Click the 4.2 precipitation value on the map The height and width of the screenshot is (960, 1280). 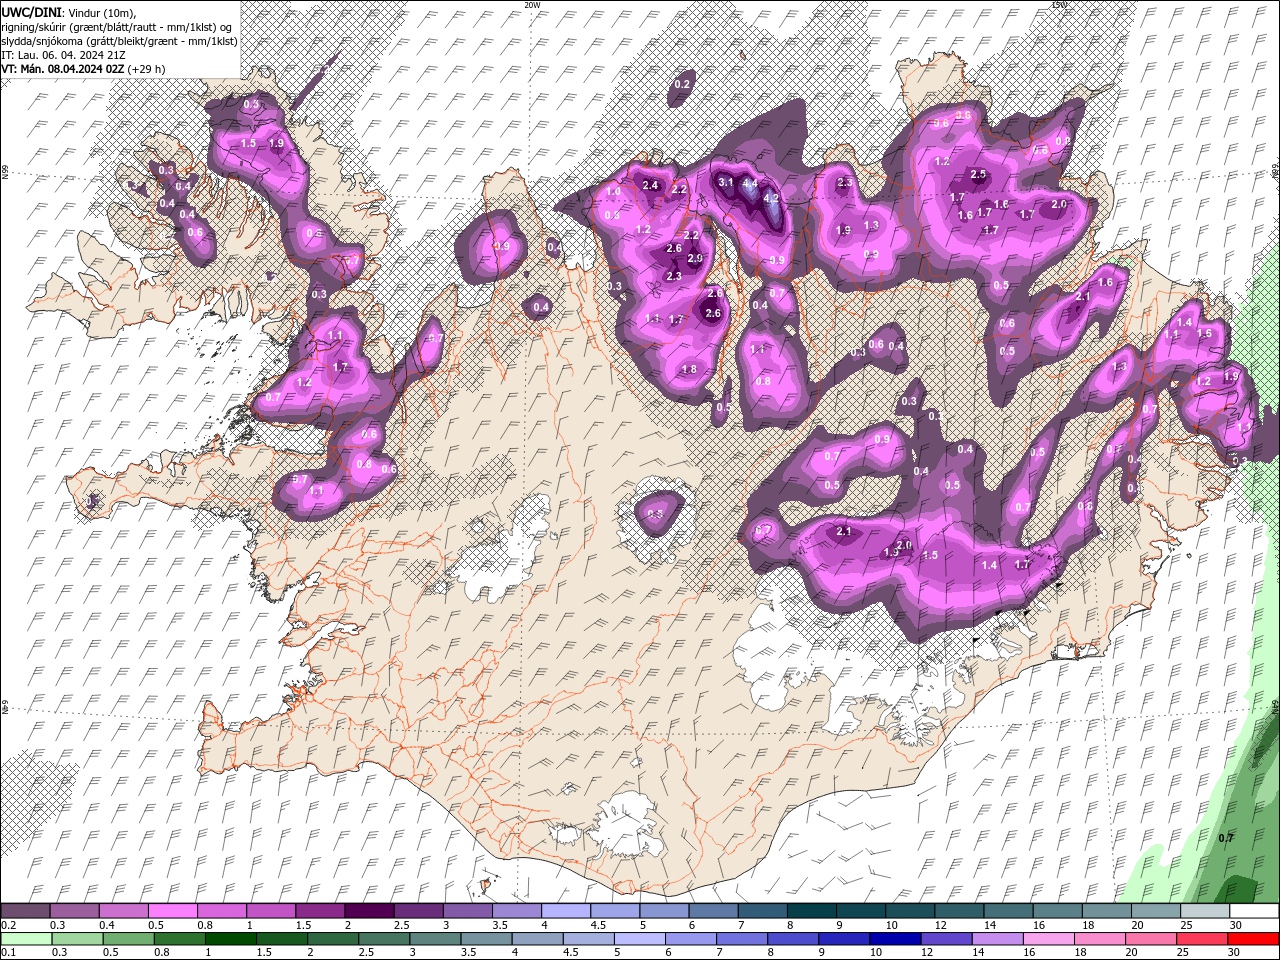771,198
